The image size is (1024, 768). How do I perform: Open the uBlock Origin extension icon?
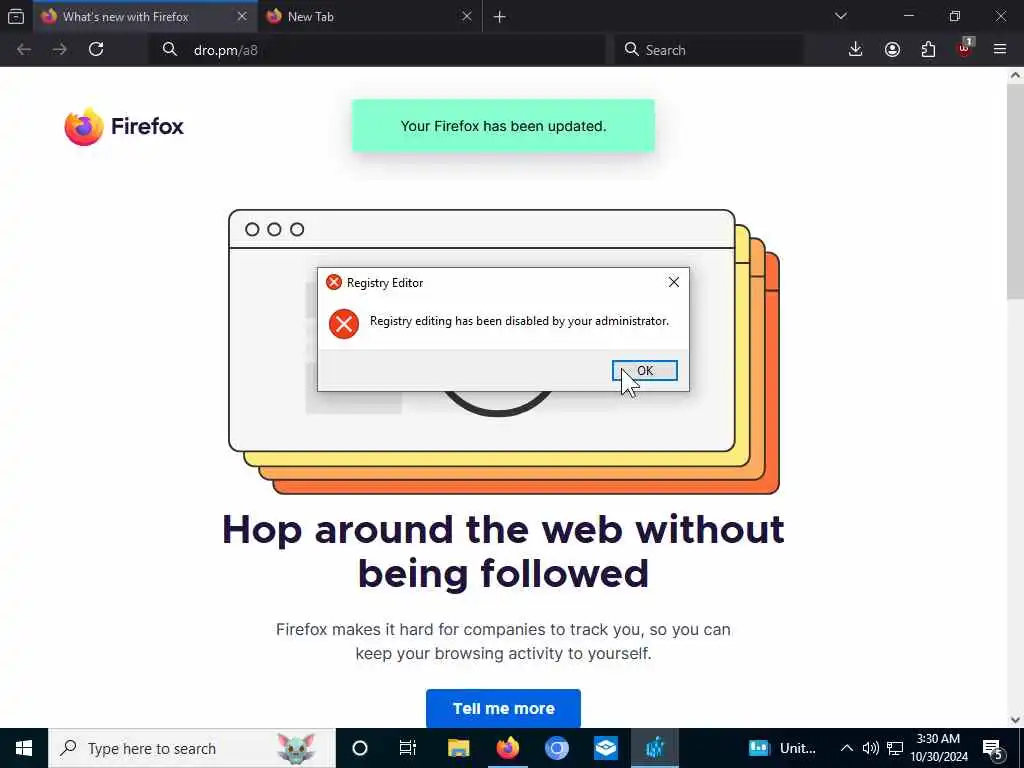tap(965, 48)
